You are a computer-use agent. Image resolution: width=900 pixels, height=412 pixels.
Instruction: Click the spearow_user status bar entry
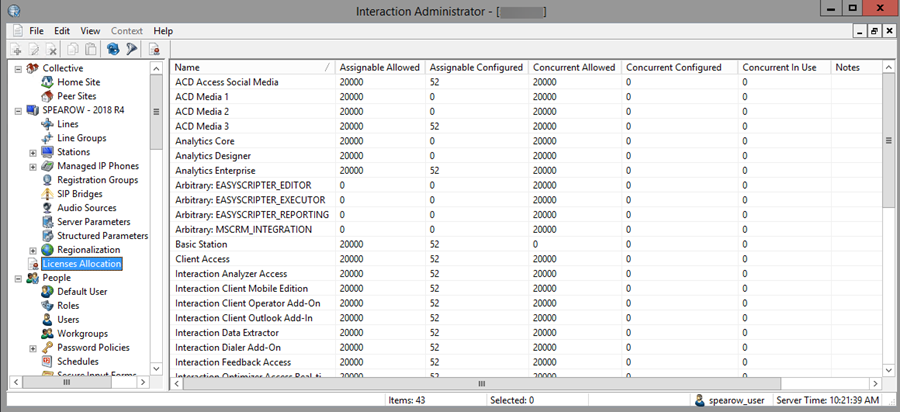pyautogui.click(x=730, y=400)
